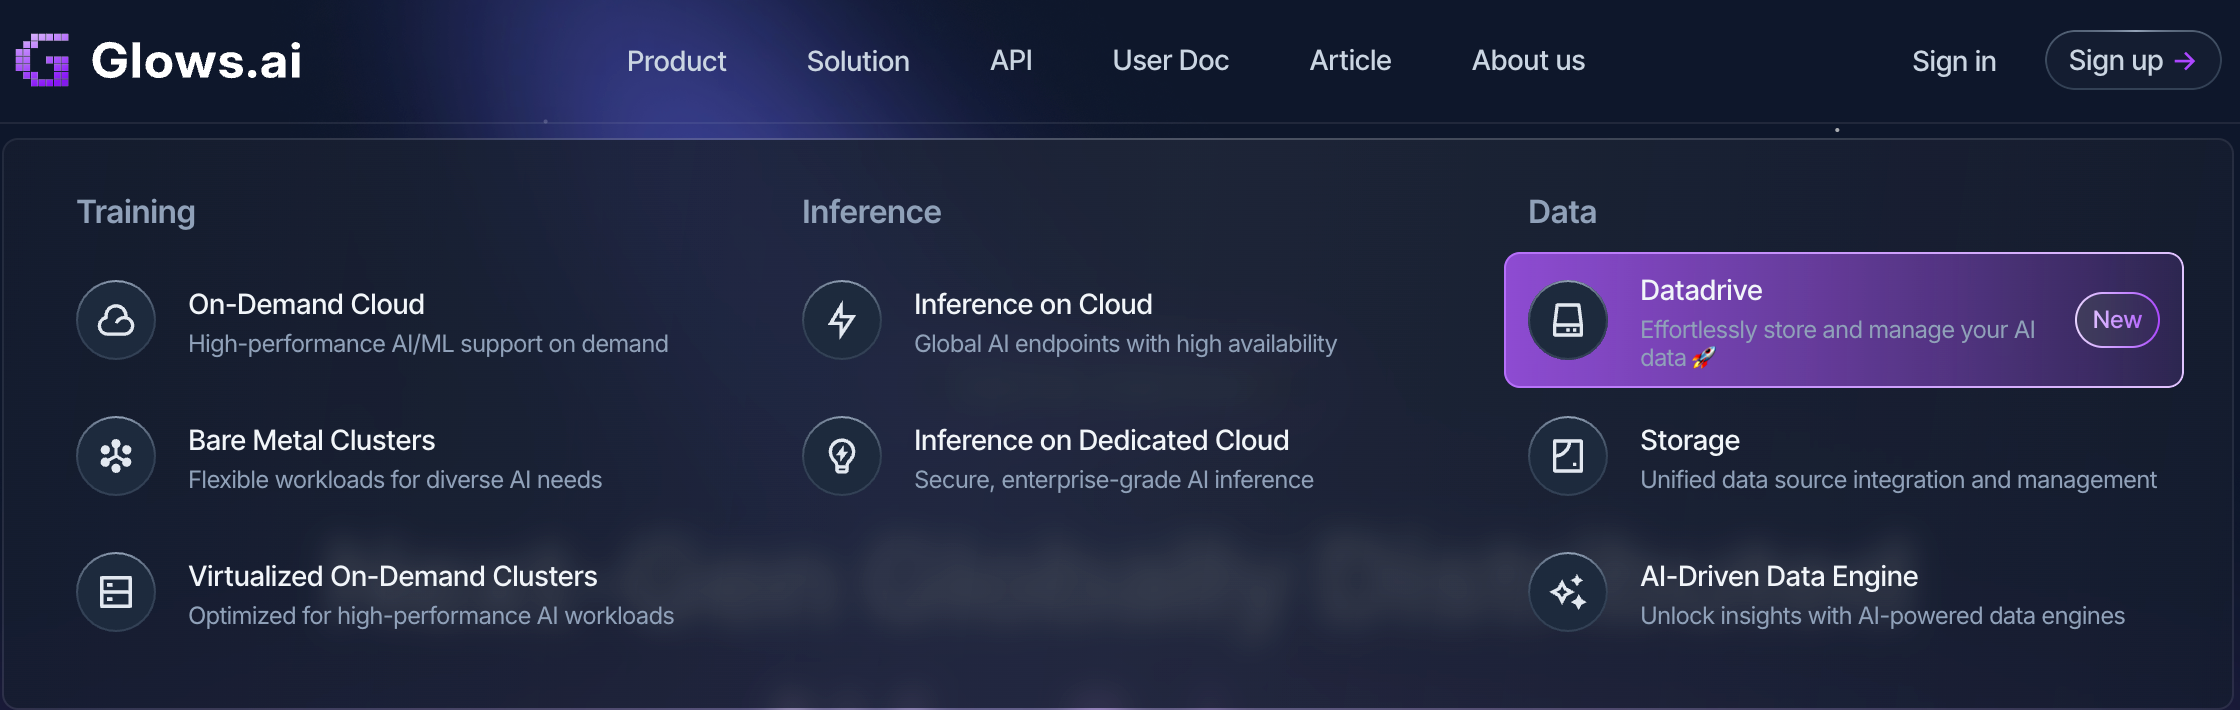
Task: Open the Storage product link
Action: pos(1689,441)
